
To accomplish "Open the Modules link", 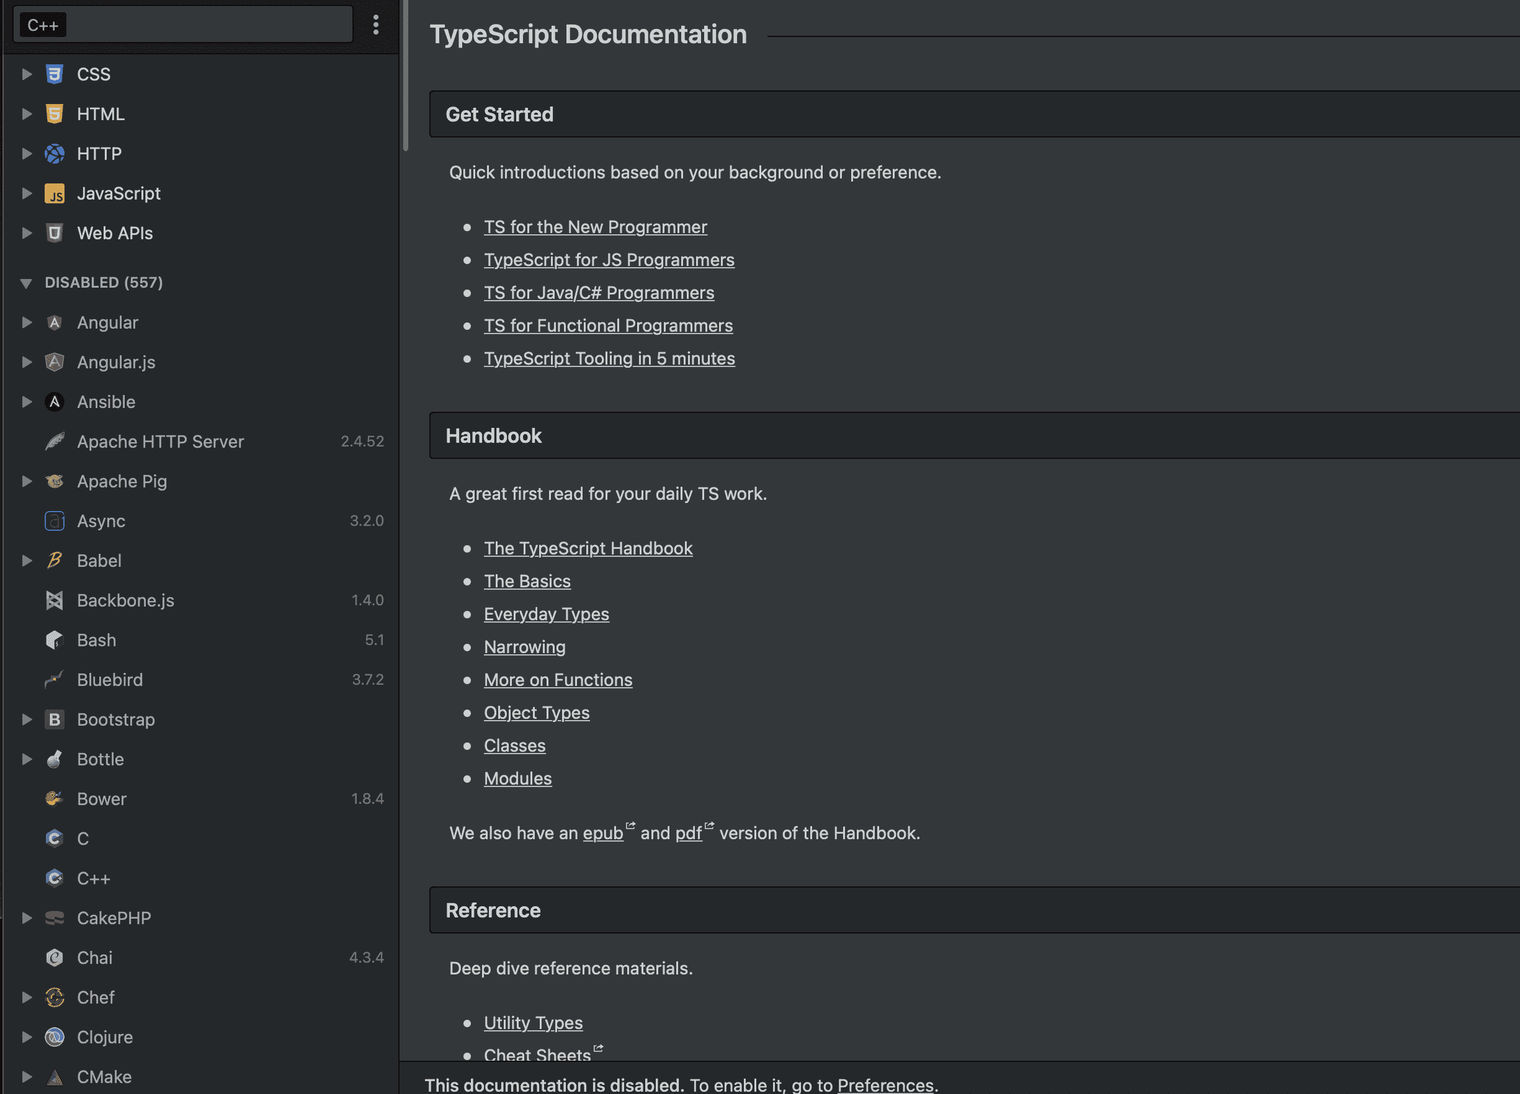I will click(518, 779).
